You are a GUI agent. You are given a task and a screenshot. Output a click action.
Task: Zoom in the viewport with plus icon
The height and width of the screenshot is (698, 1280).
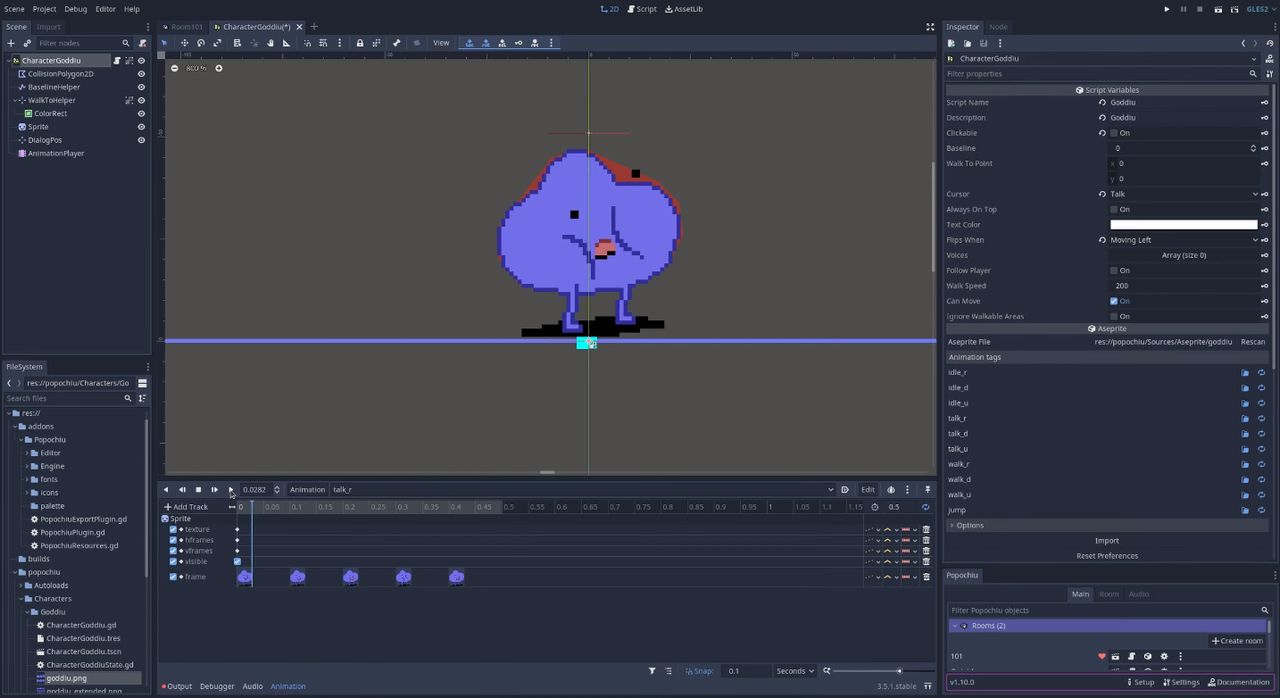pos(219,68)
